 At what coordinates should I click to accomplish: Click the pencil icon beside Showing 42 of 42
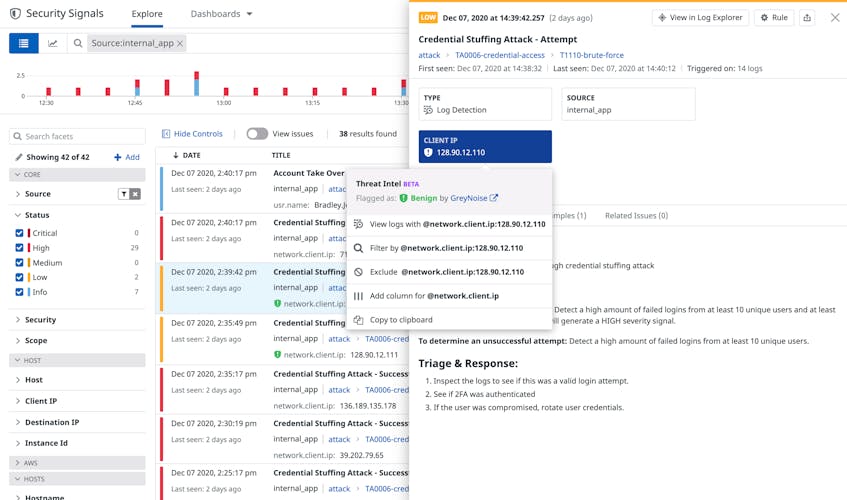[18, 157]
